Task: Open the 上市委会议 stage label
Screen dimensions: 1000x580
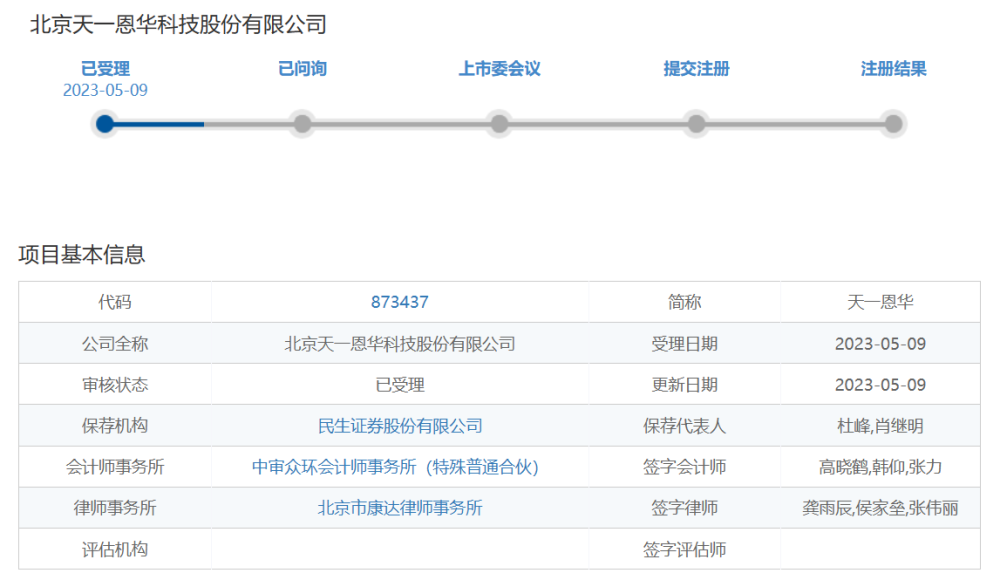Action: (x=499, y=69)
